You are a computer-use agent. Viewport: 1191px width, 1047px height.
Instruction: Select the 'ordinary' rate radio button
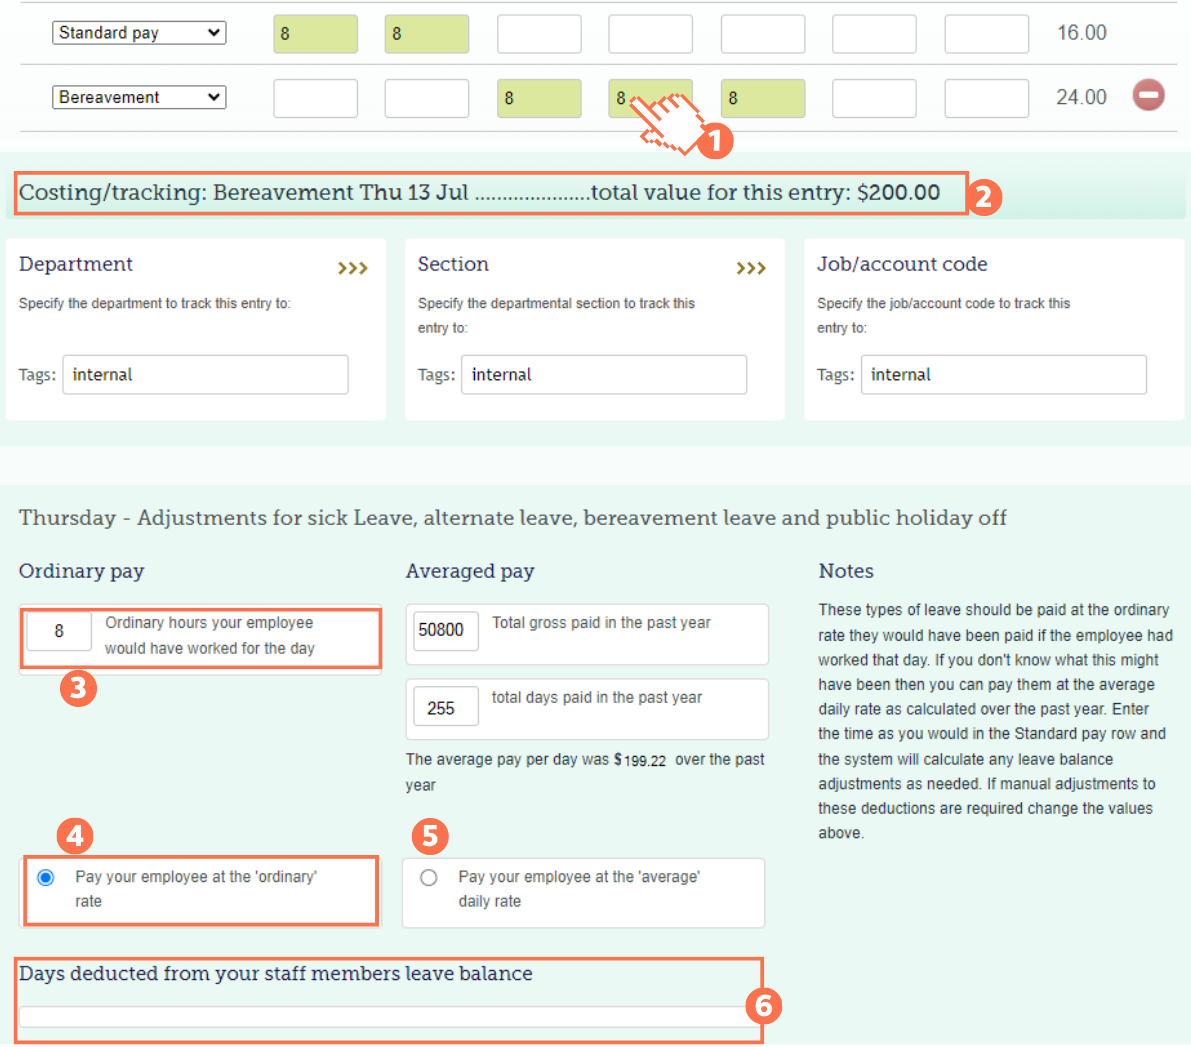click(44, 877)
